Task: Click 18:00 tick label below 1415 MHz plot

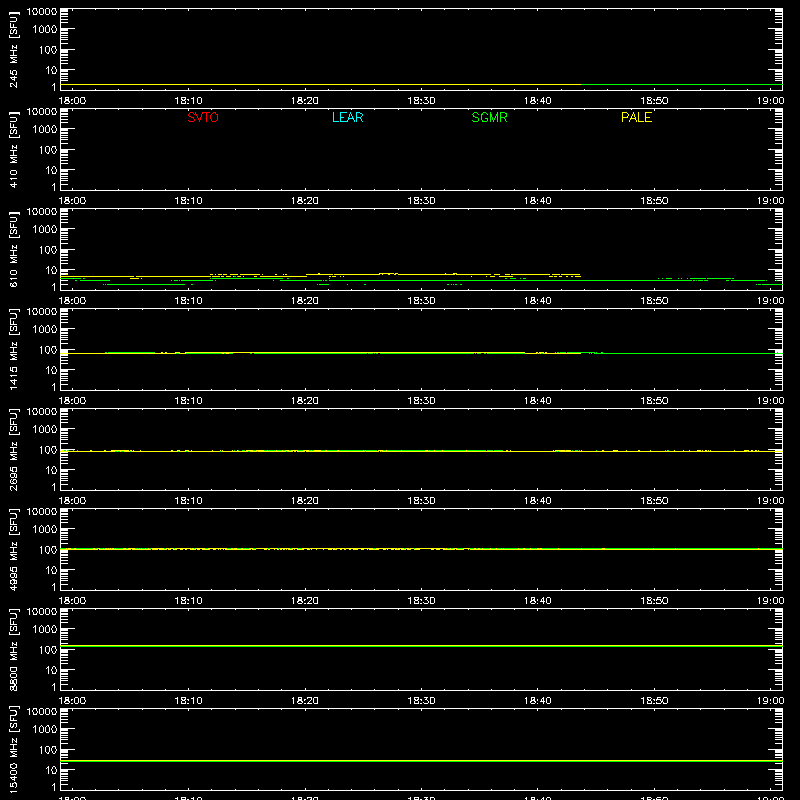Action: [72, 401]
